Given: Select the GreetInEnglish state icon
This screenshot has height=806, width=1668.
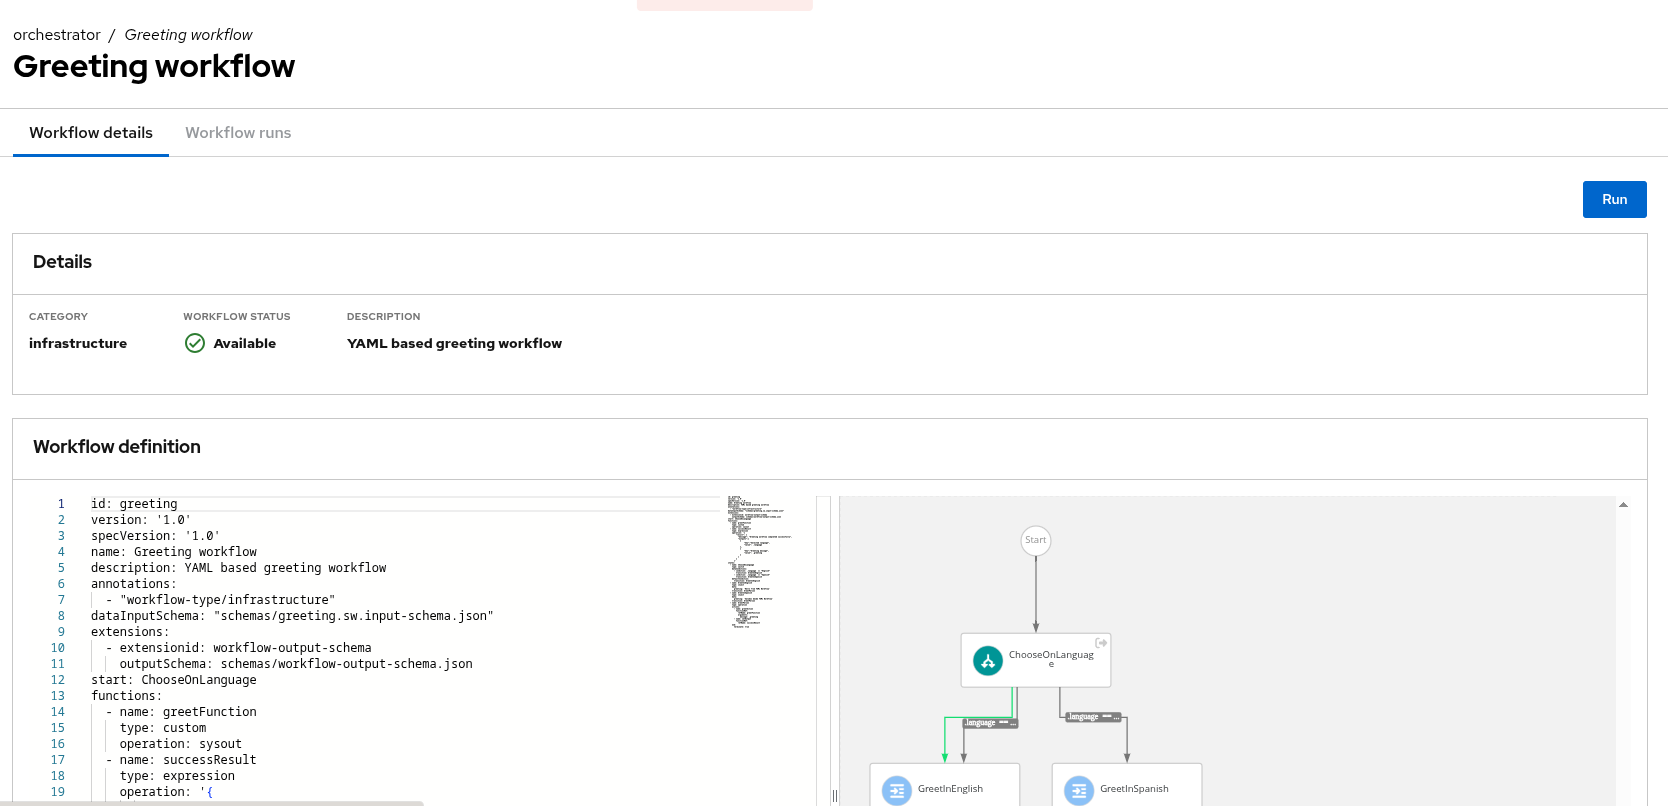Looking at the screenshot, I should pos(897,791).
